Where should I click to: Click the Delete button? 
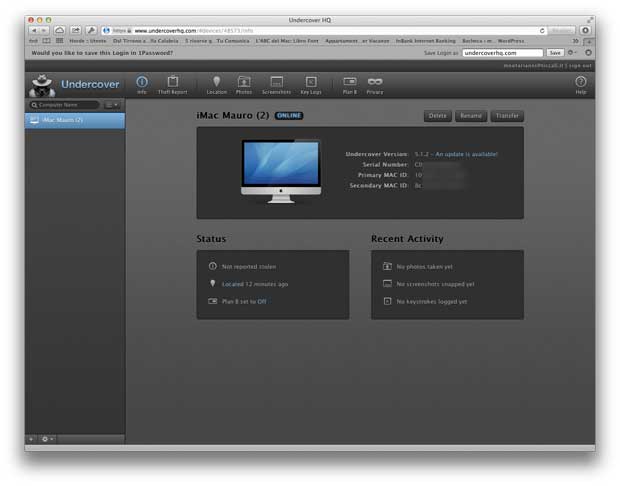pos(437,116)
